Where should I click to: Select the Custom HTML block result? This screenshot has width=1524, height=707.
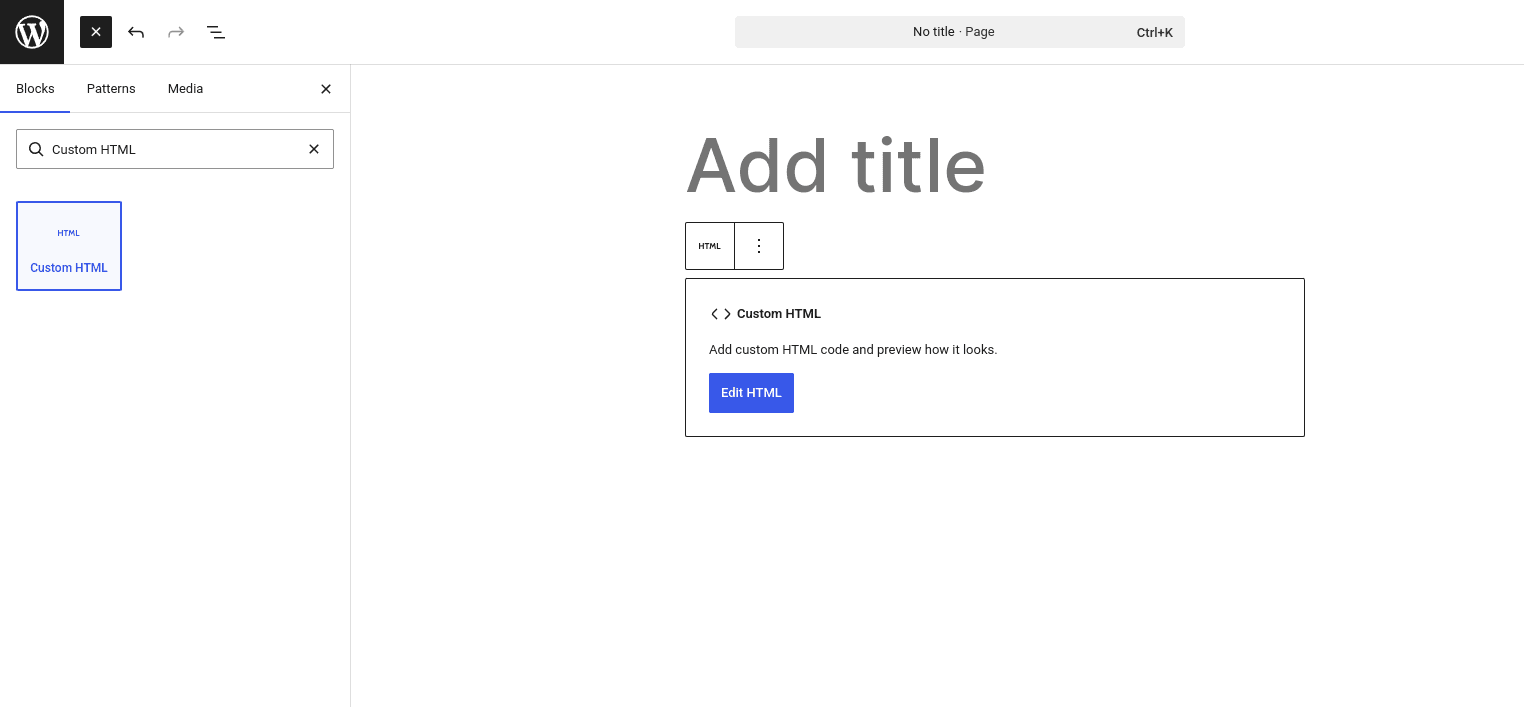(x=68, y=245)
